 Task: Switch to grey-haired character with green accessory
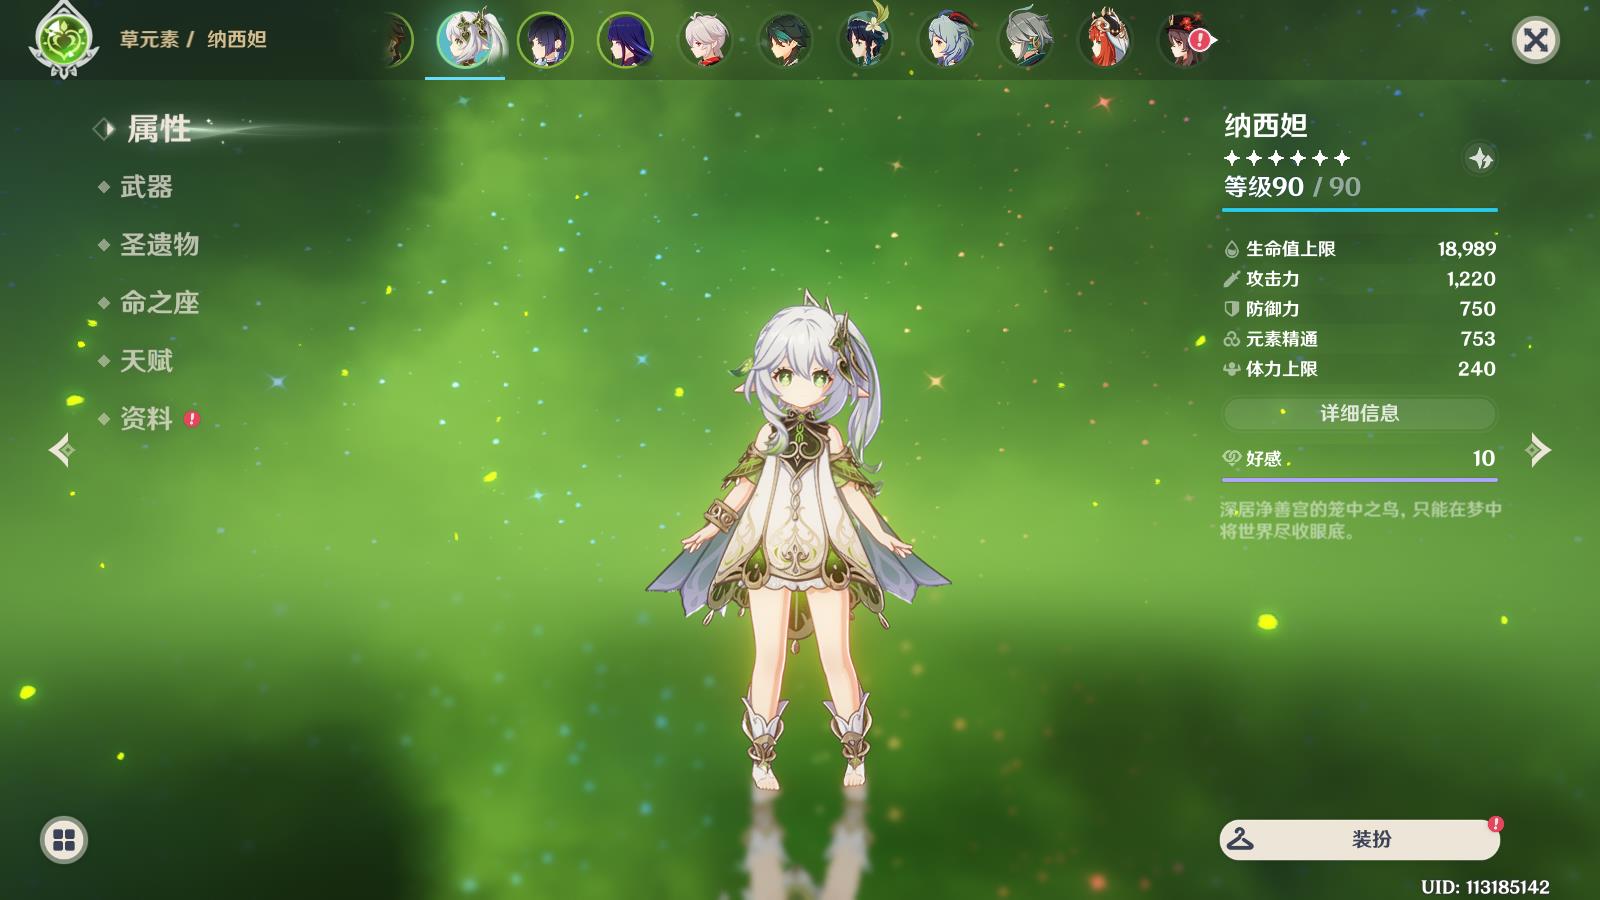coord(1025,40)
